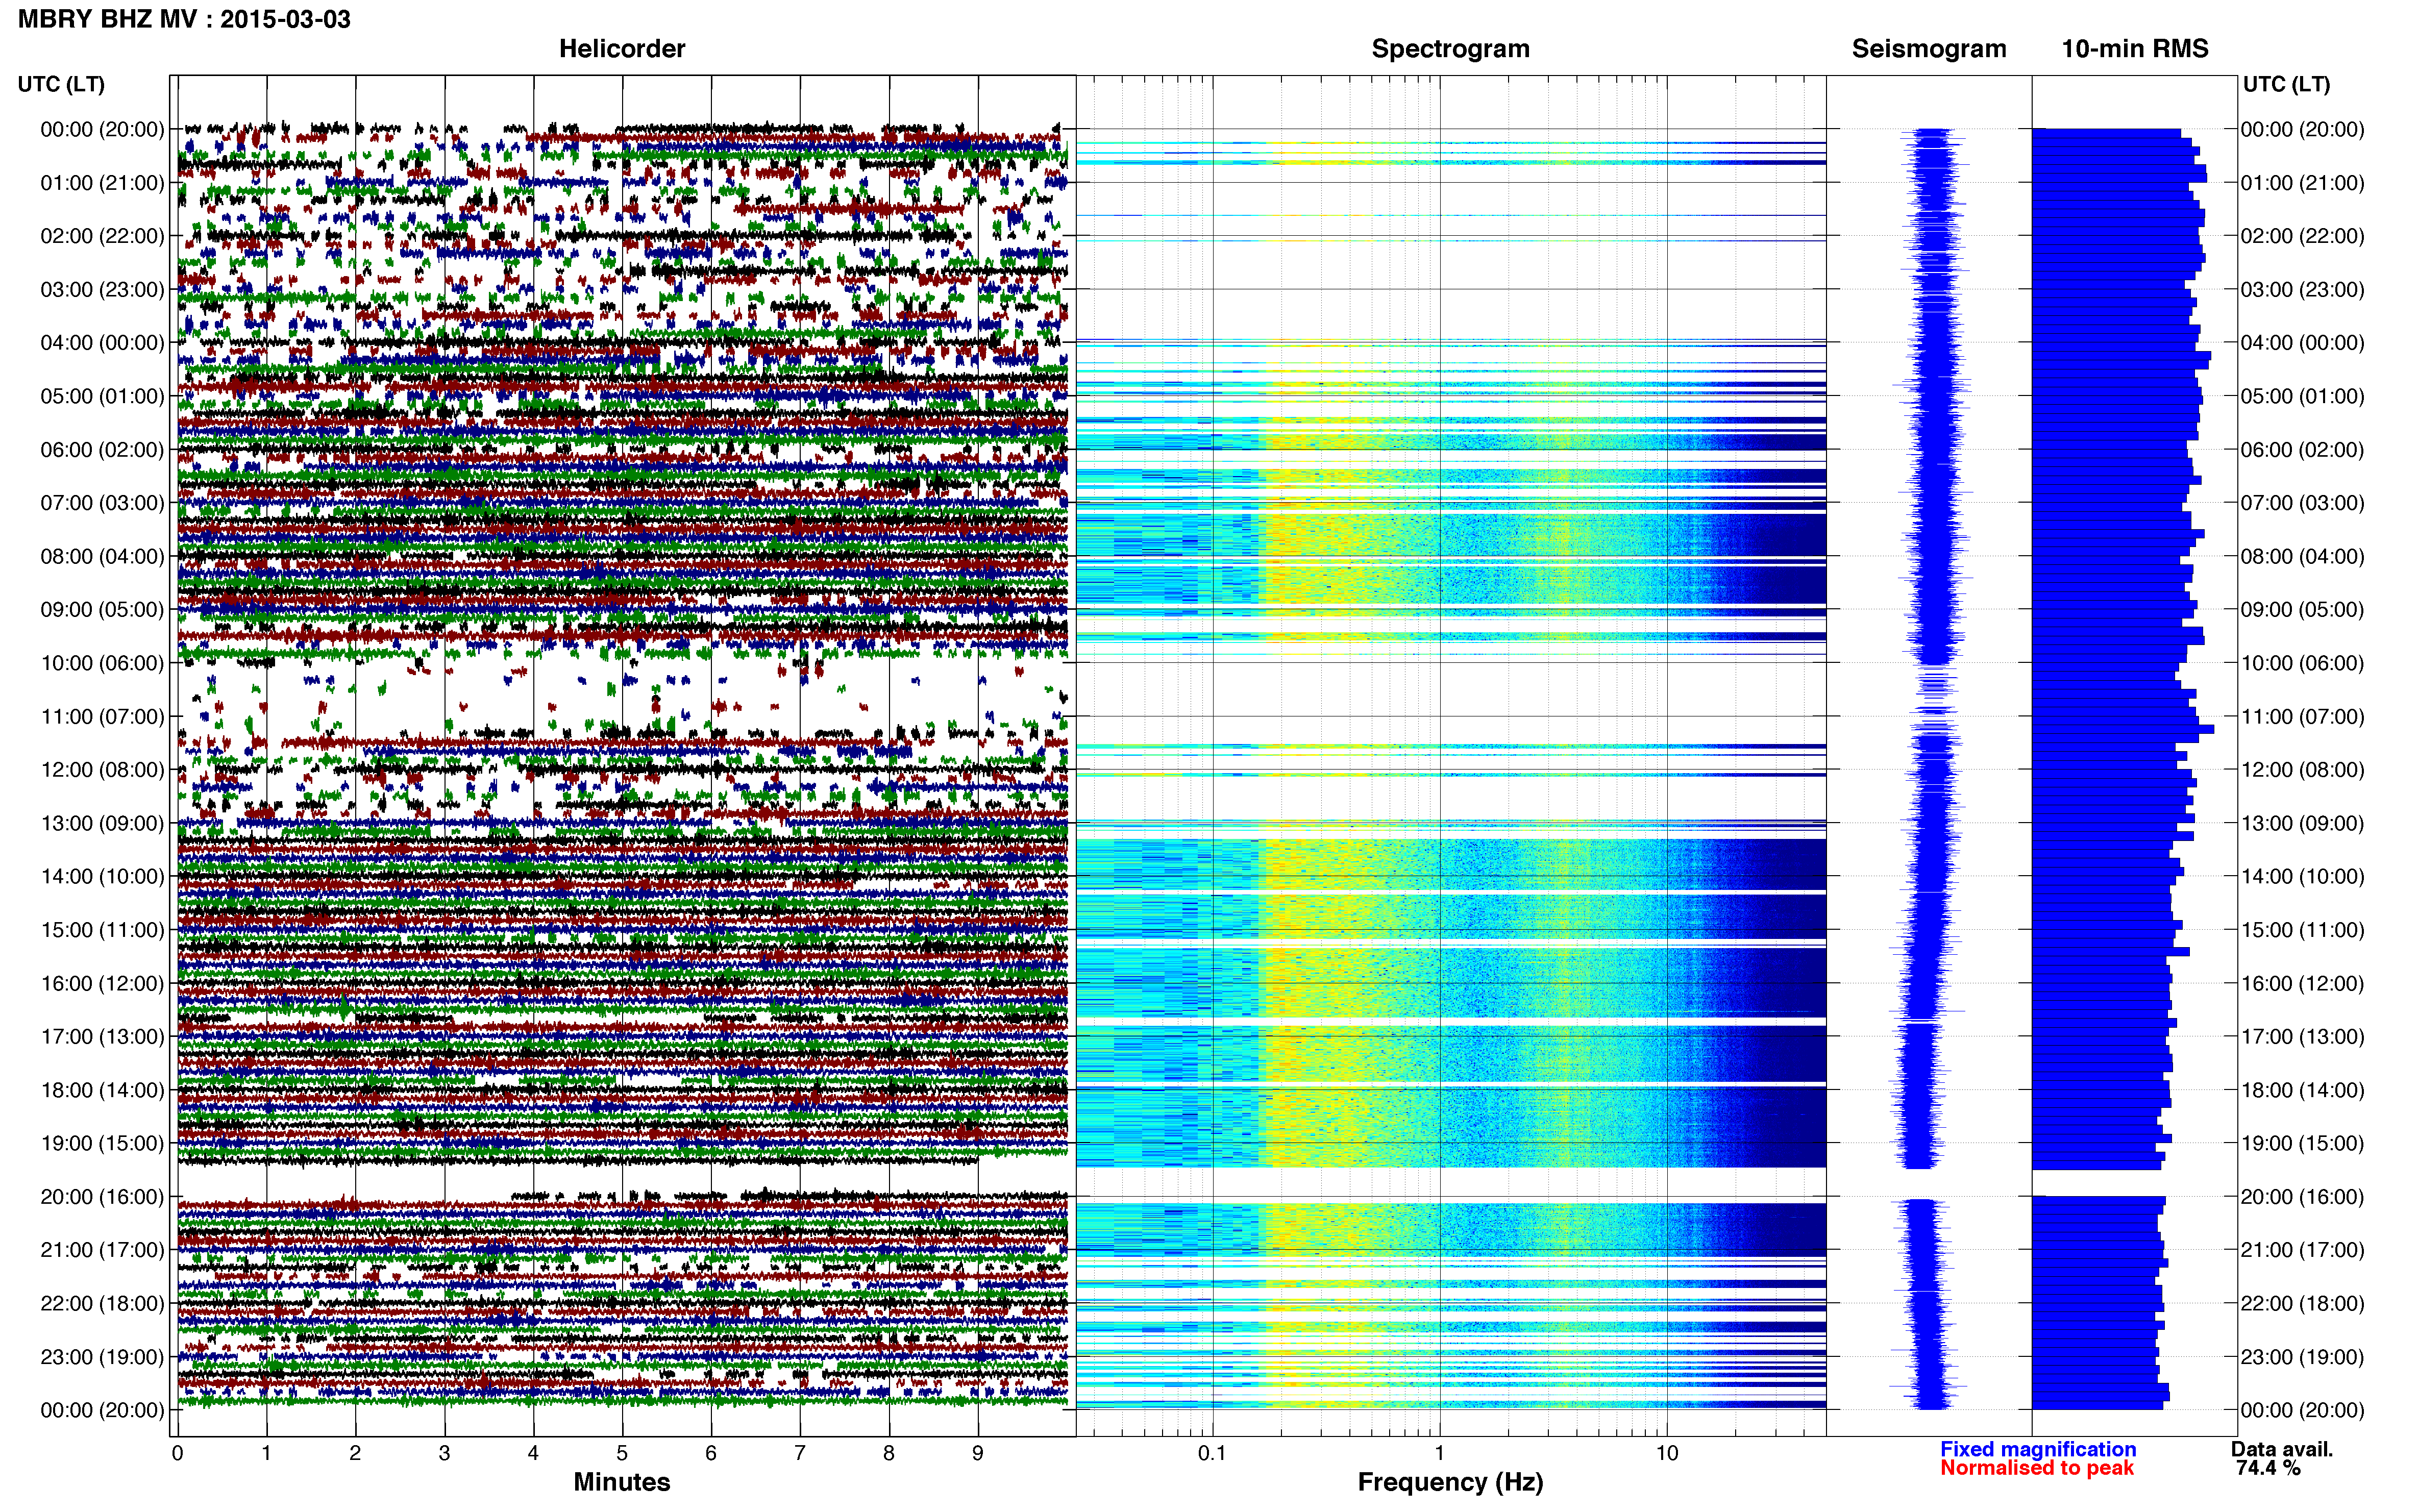
Task: Click left-axis time label 21:00 (17:00)
Action: tap(102, 1250)
